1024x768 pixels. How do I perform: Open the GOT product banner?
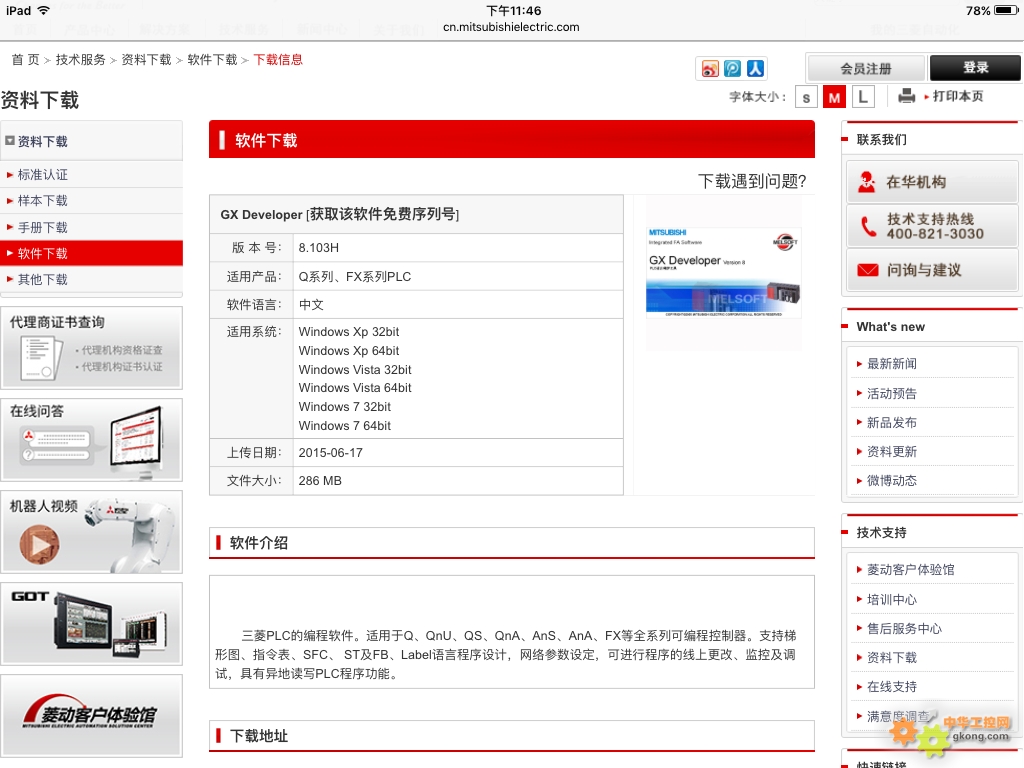pos(91,624)
